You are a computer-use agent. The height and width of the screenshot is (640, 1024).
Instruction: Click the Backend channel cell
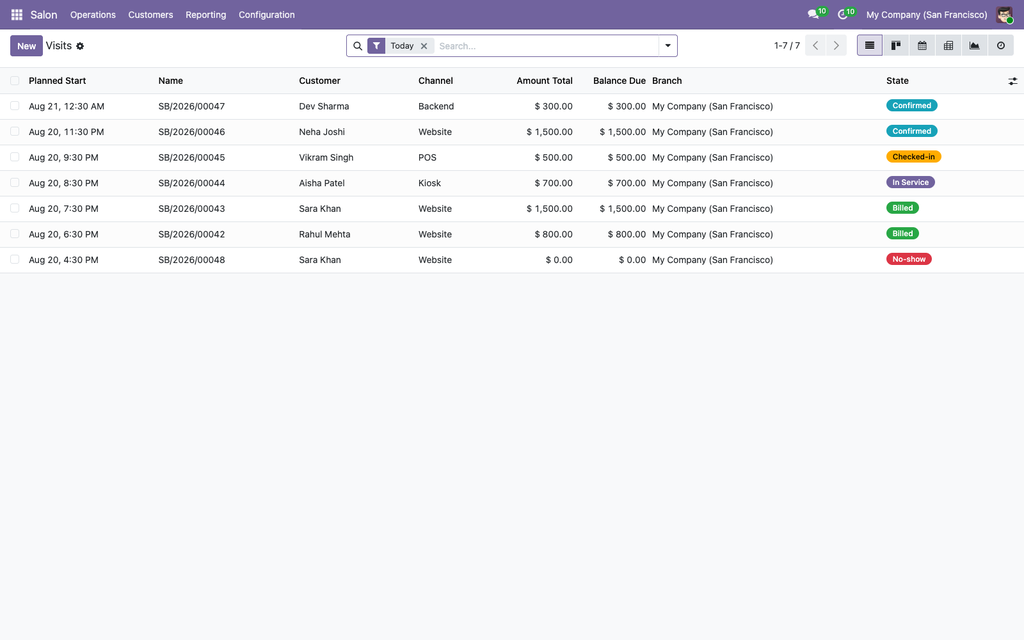[436, 106]
